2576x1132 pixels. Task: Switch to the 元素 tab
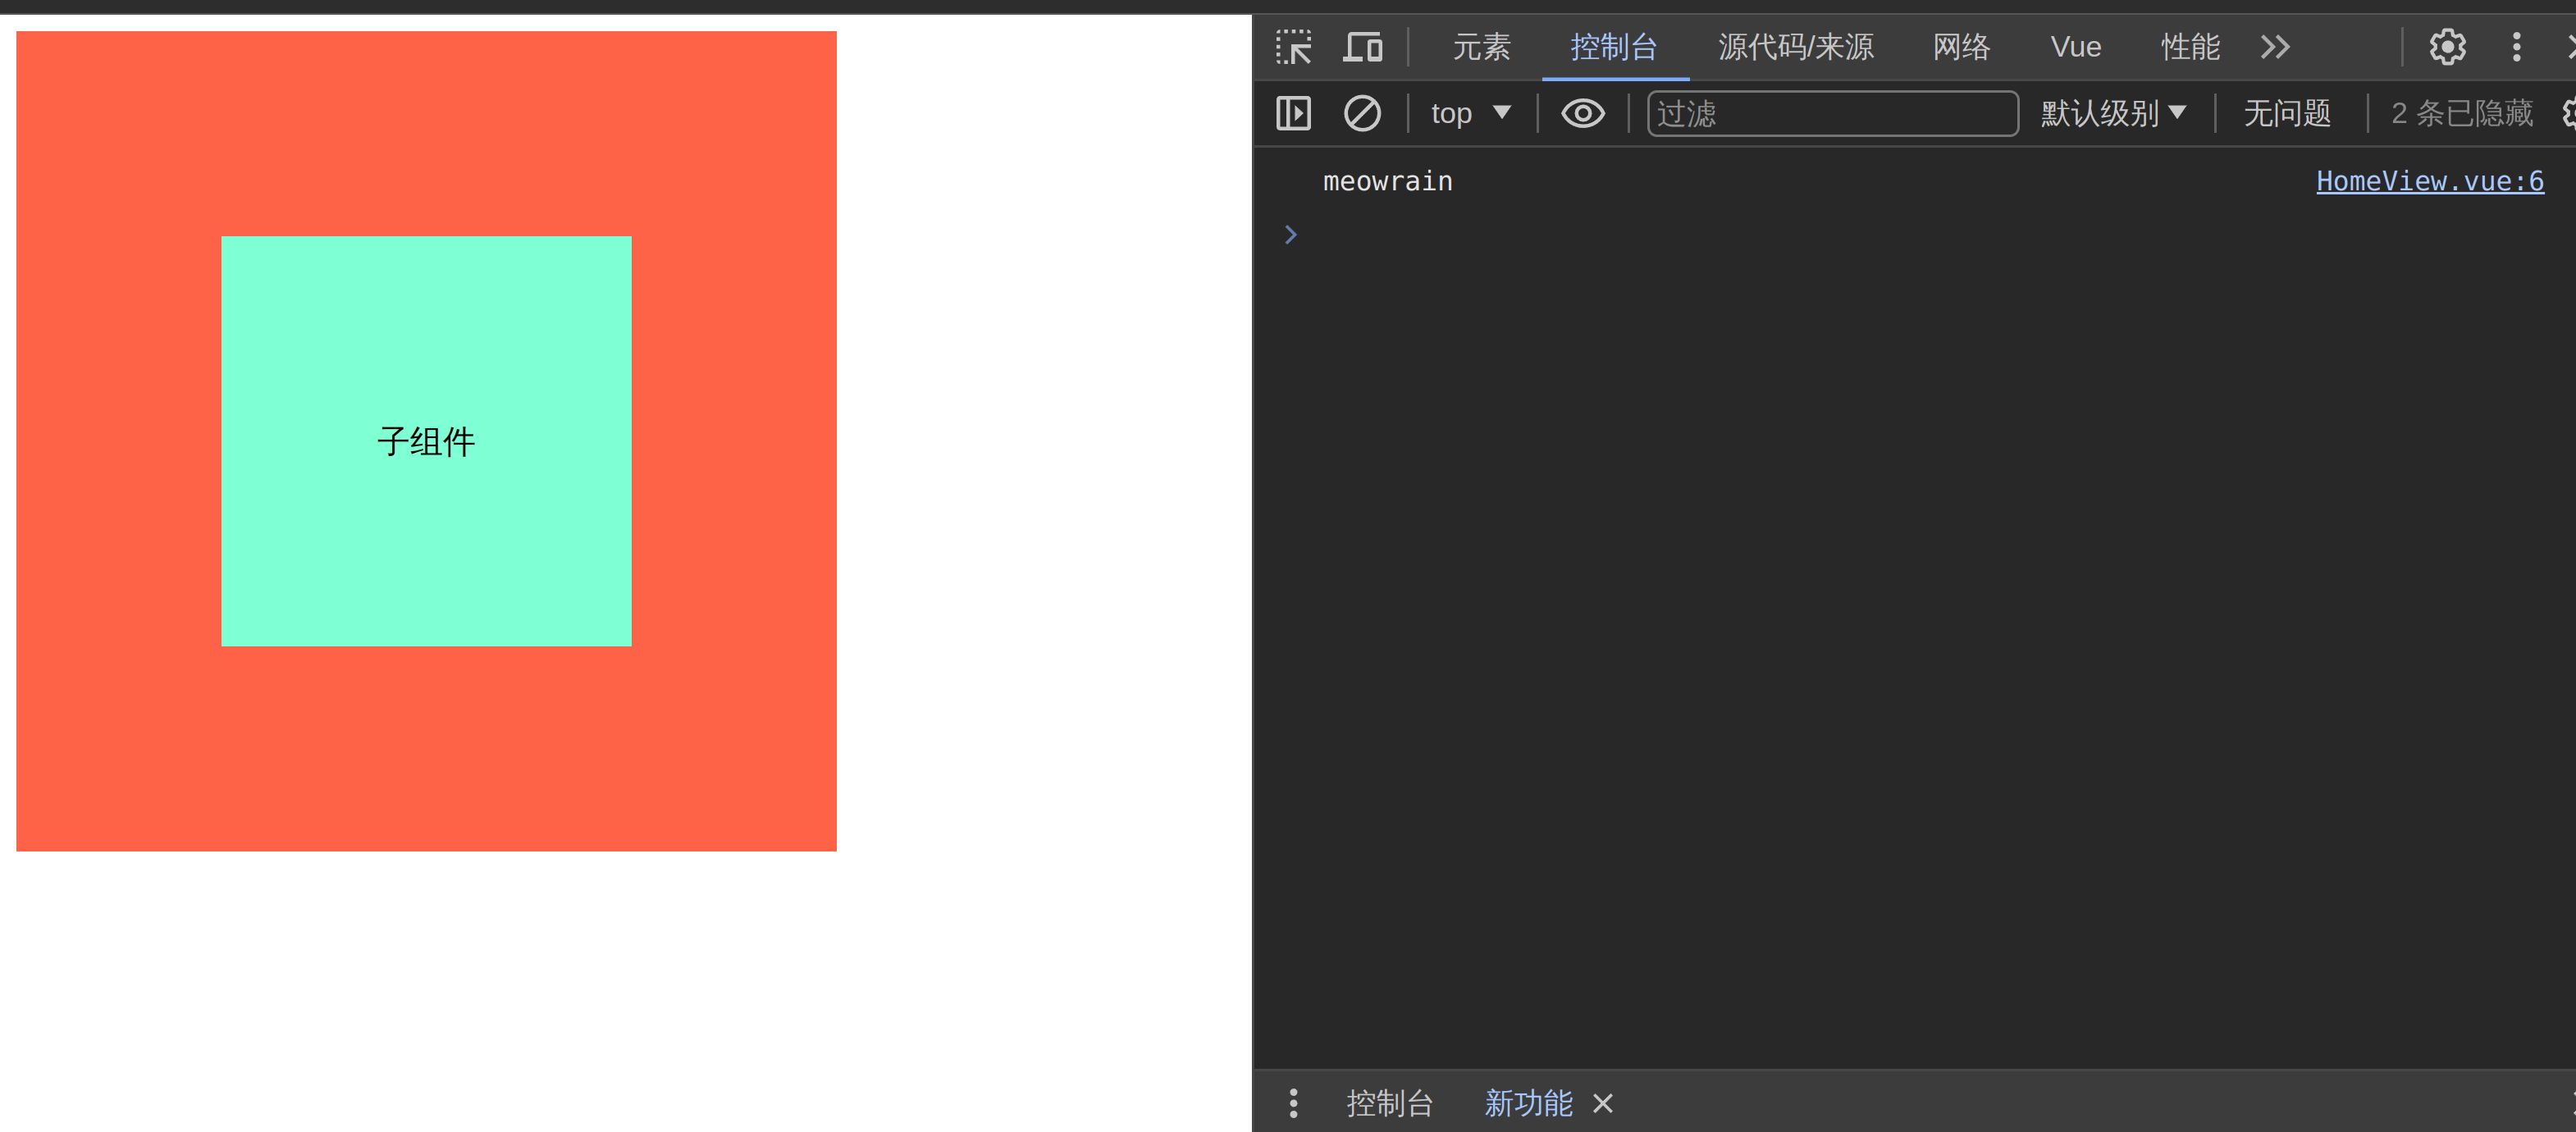(1481, 47)
